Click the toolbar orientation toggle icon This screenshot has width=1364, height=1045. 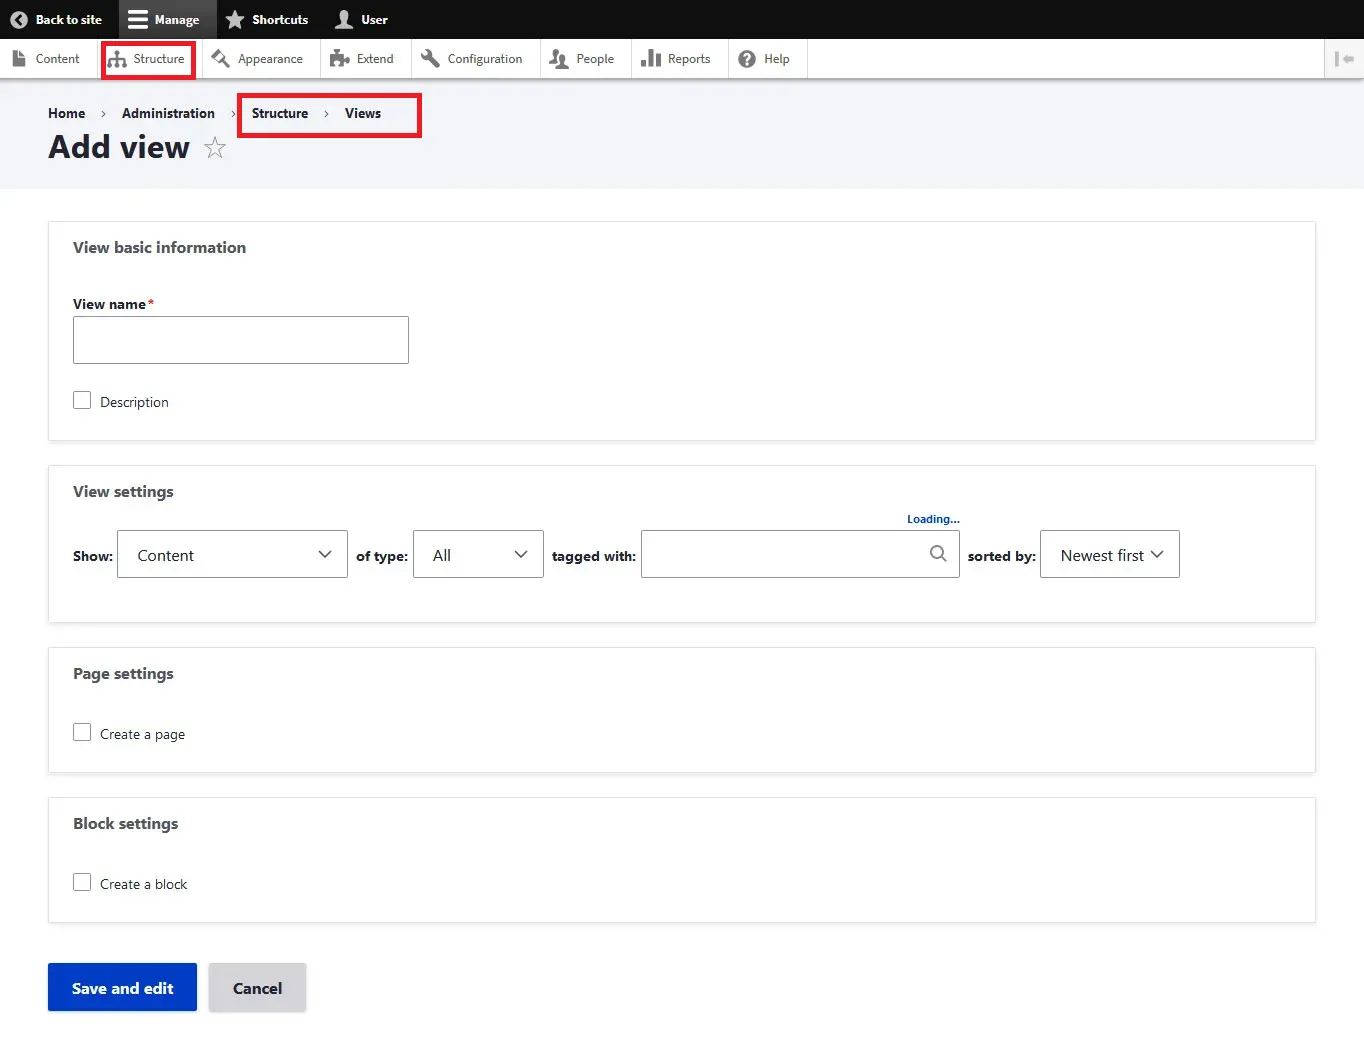pos(1344,59)
